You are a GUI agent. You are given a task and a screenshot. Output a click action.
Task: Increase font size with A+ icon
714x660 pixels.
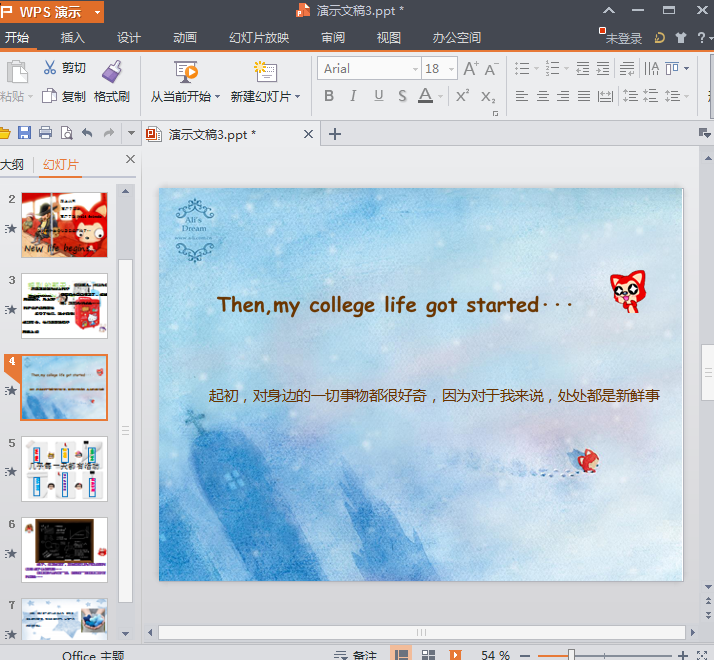pos(471,69)
